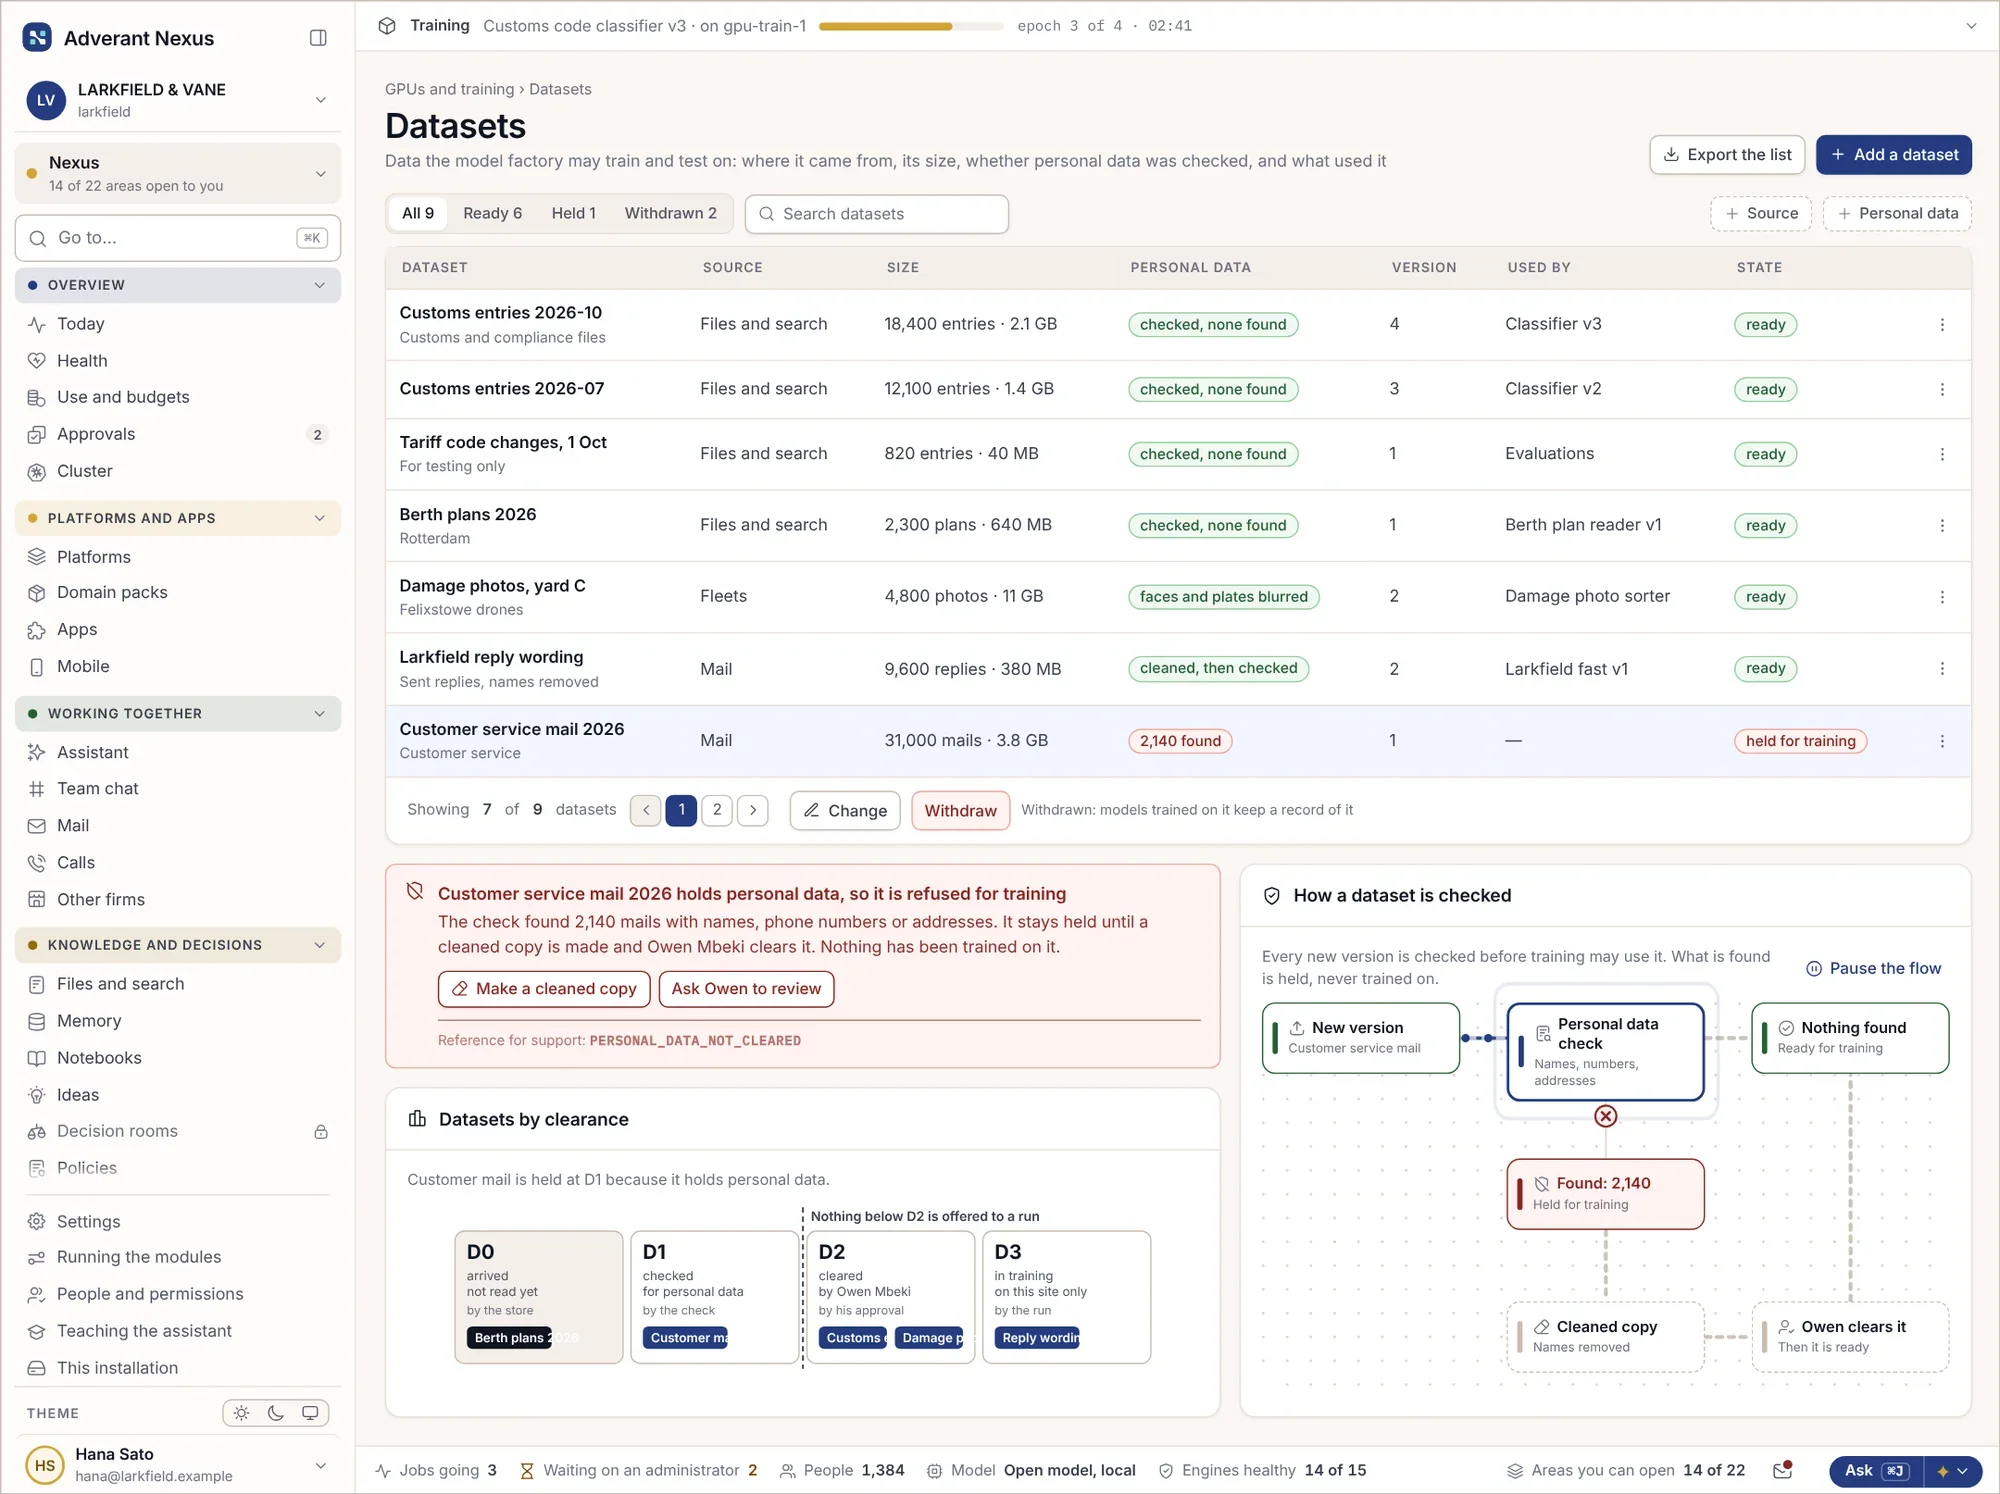This screenshot has height=1494, width=2000.
Task: Add a Source filter
Action: (x=1761, y=213)
